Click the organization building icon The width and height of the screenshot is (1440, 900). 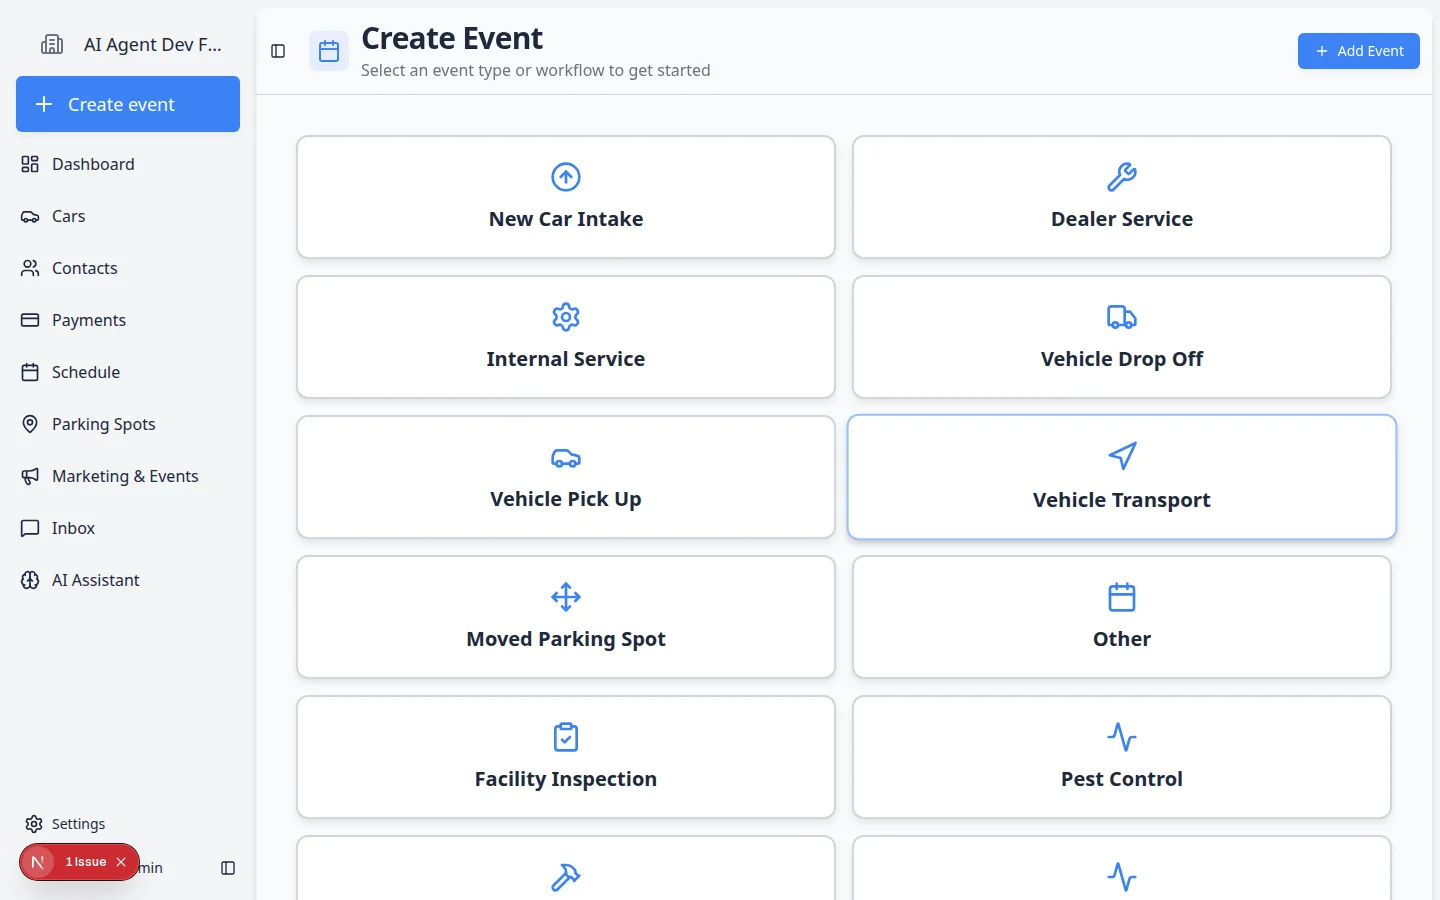pyautogui.click(x=52, y=44)
